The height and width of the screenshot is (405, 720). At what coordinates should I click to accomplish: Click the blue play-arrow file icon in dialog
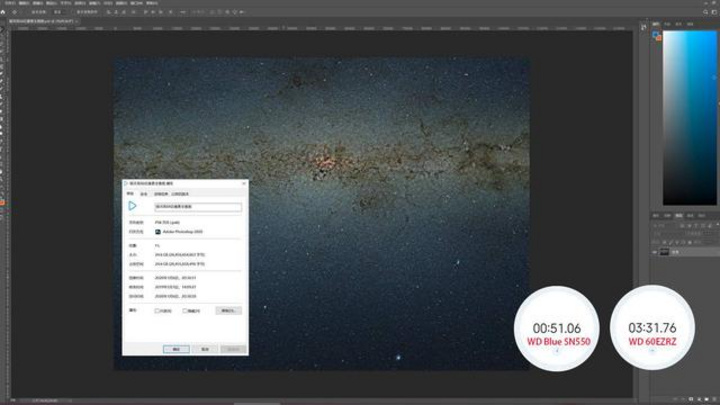tap(132, 206)
